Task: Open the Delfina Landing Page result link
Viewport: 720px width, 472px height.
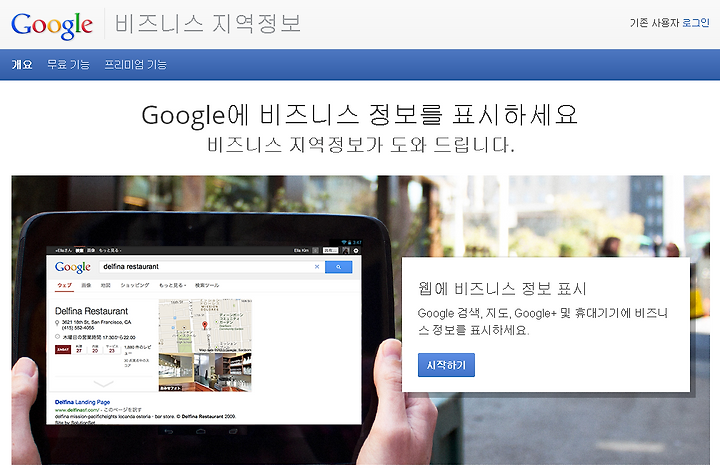Action: (x=82, y=402)
